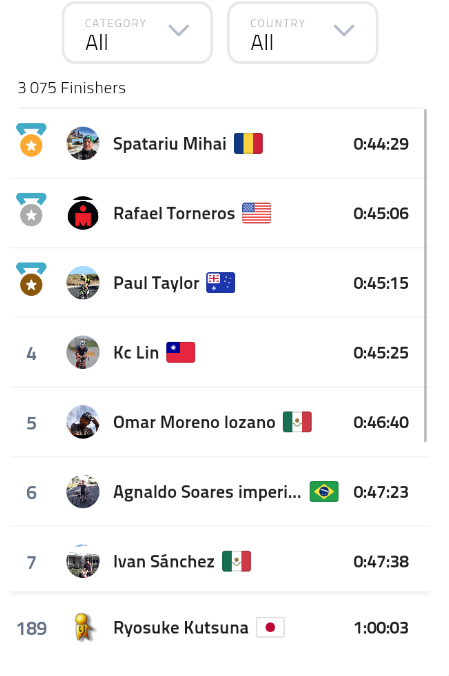
Task: Click the bronze medal icon
Action: tap(31, 279)
